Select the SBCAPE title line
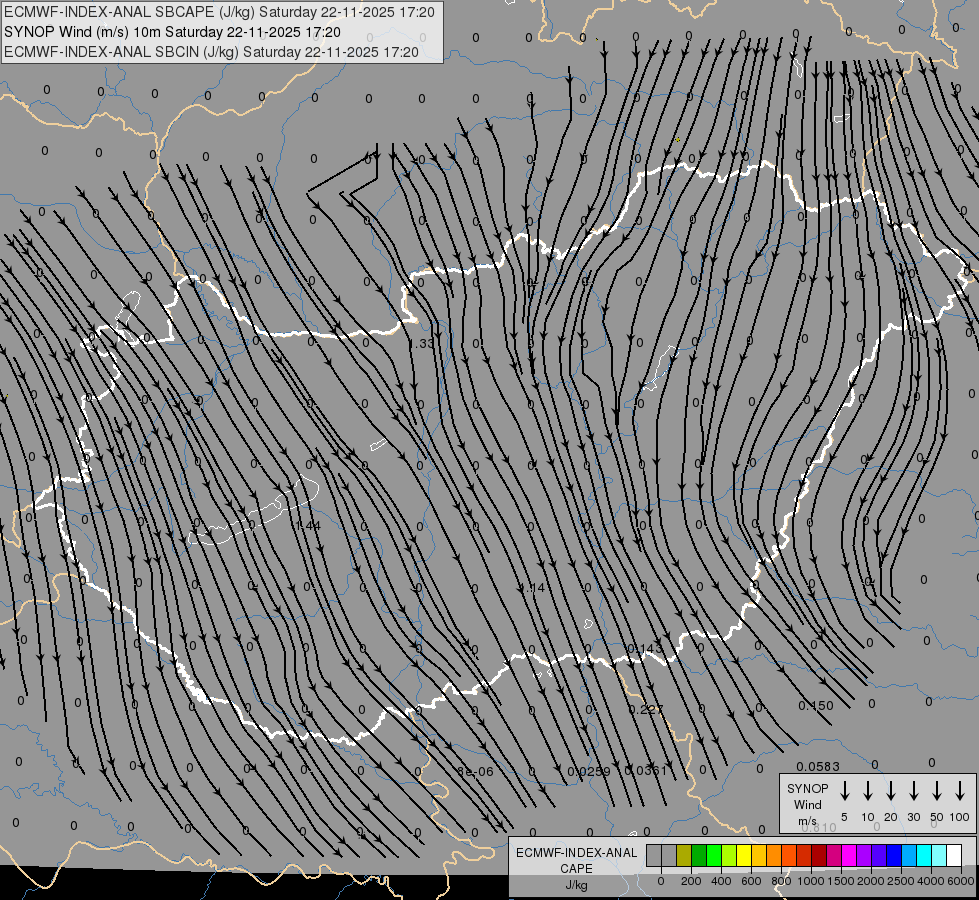Screen dimensions: 979x900 click(x=219, y=12)
